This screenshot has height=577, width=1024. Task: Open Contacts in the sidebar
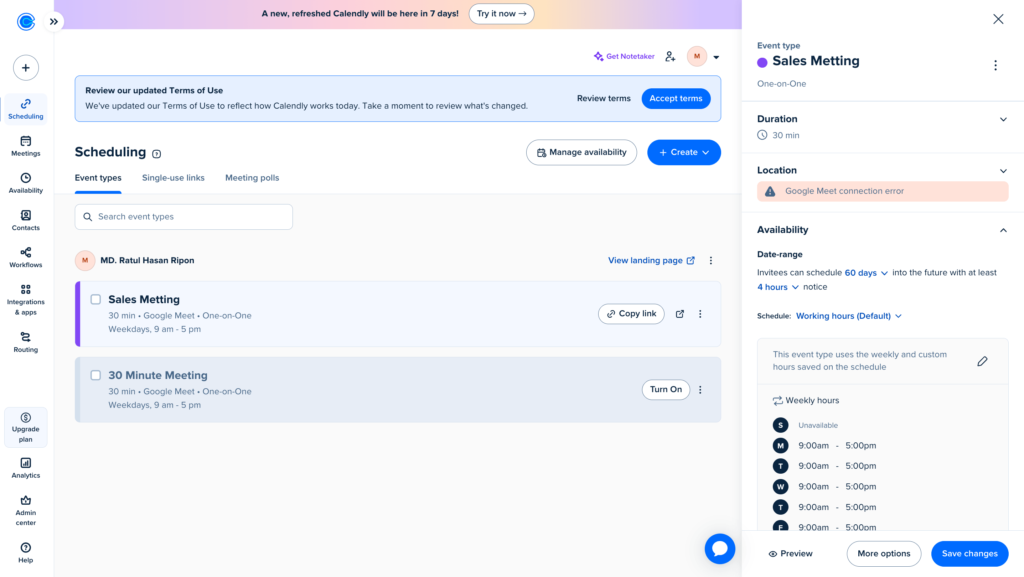[x=25, y=221]
